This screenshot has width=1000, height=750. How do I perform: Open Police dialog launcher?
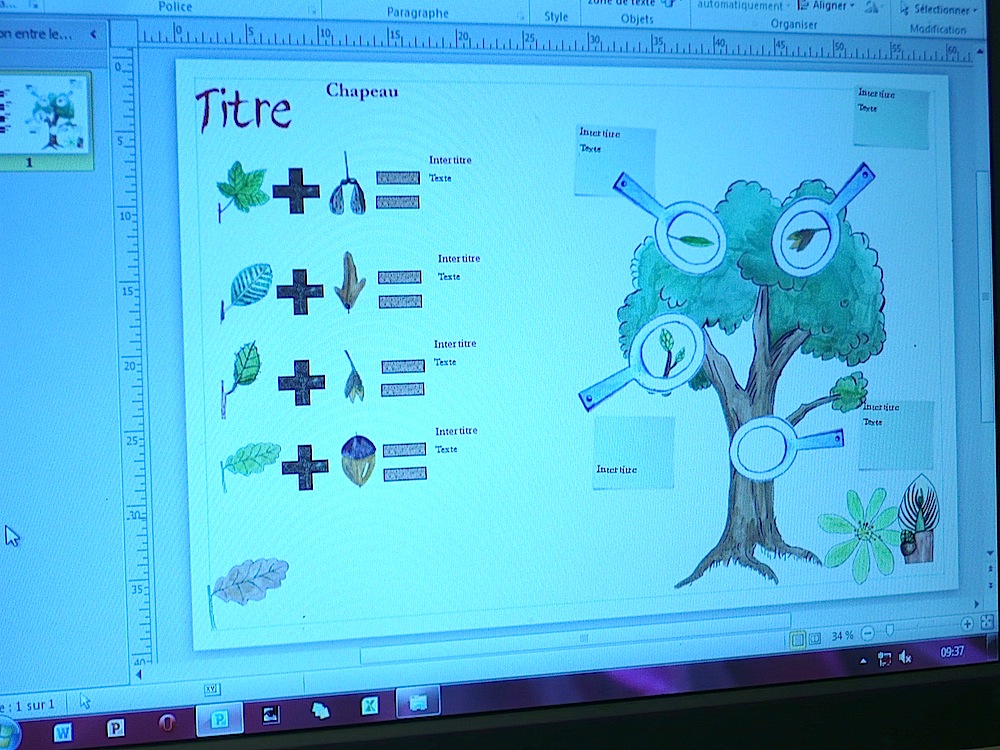pos(312,10)
